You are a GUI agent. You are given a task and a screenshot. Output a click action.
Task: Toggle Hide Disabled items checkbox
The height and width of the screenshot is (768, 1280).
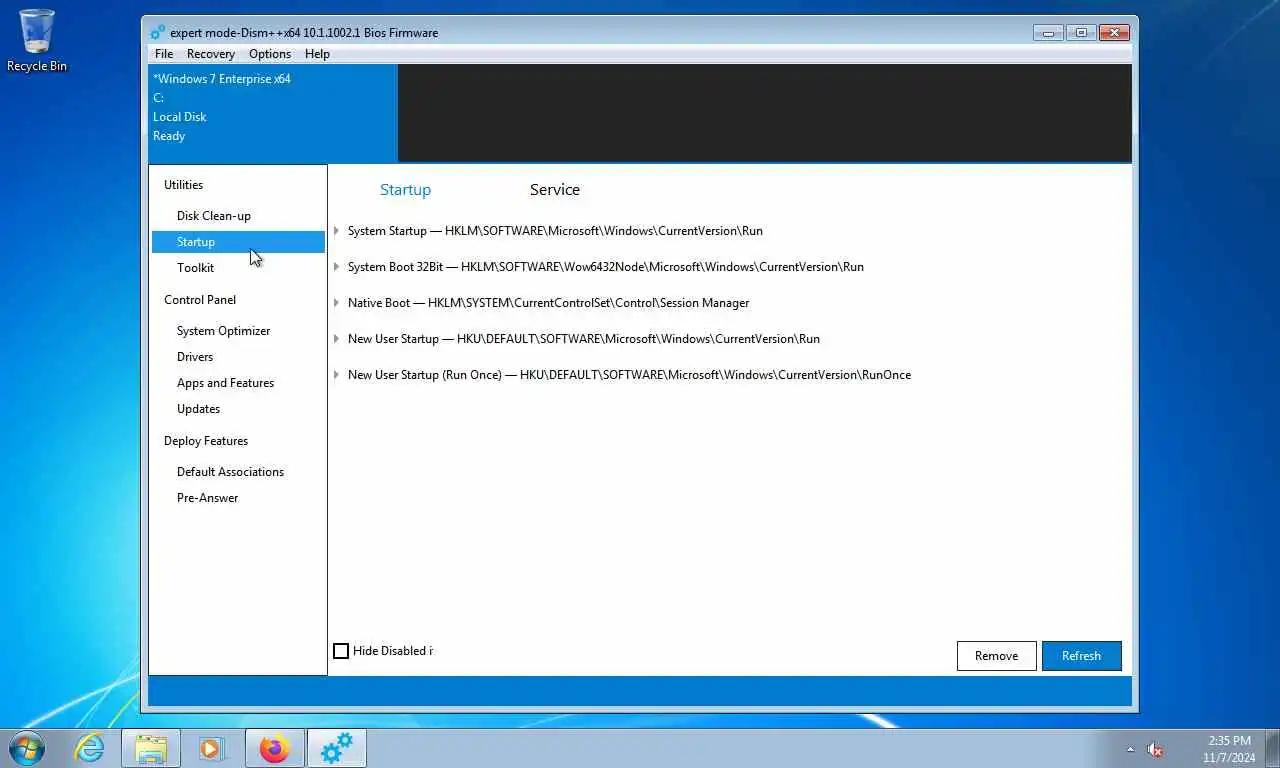(341, 651)
